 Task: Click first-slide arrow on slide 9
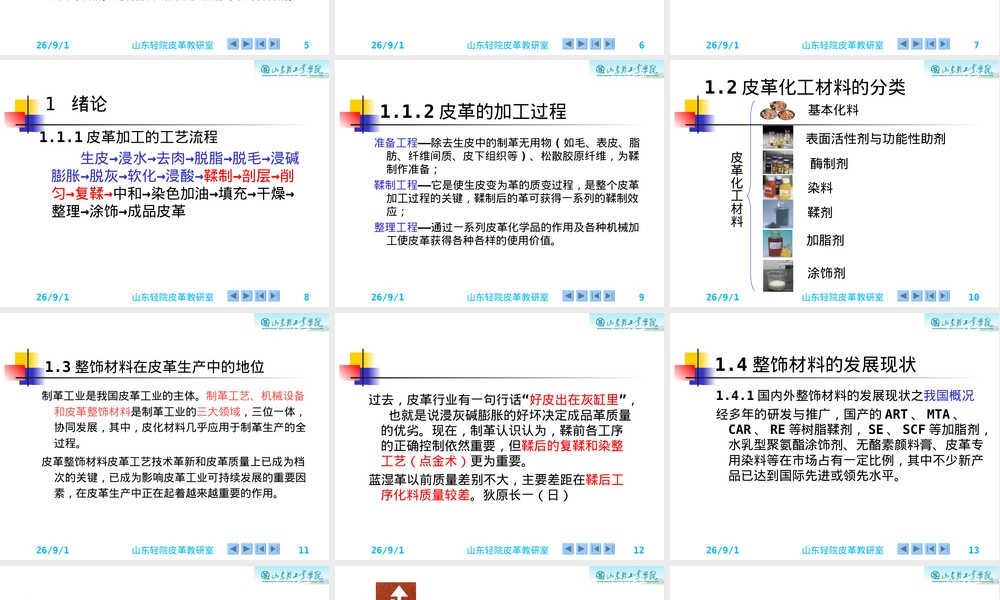[596, 296]
